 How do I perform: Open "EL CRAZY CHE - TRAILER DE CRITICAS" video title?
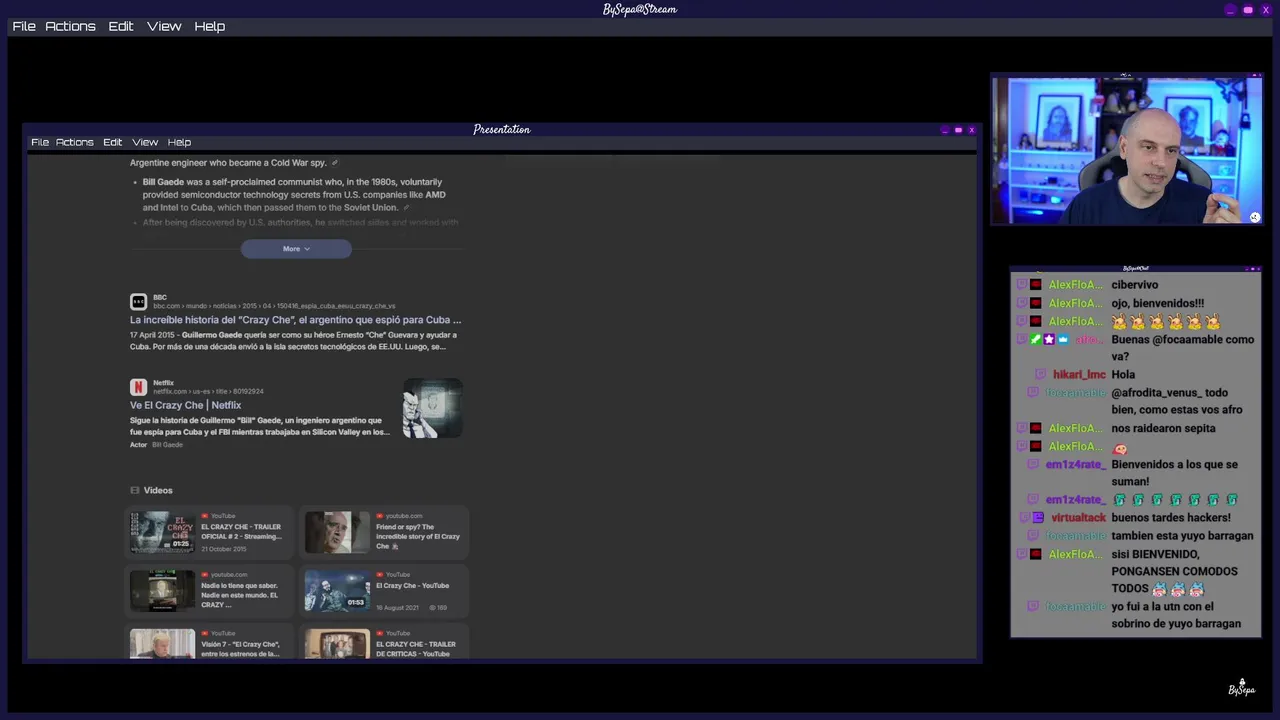[415, 649]
